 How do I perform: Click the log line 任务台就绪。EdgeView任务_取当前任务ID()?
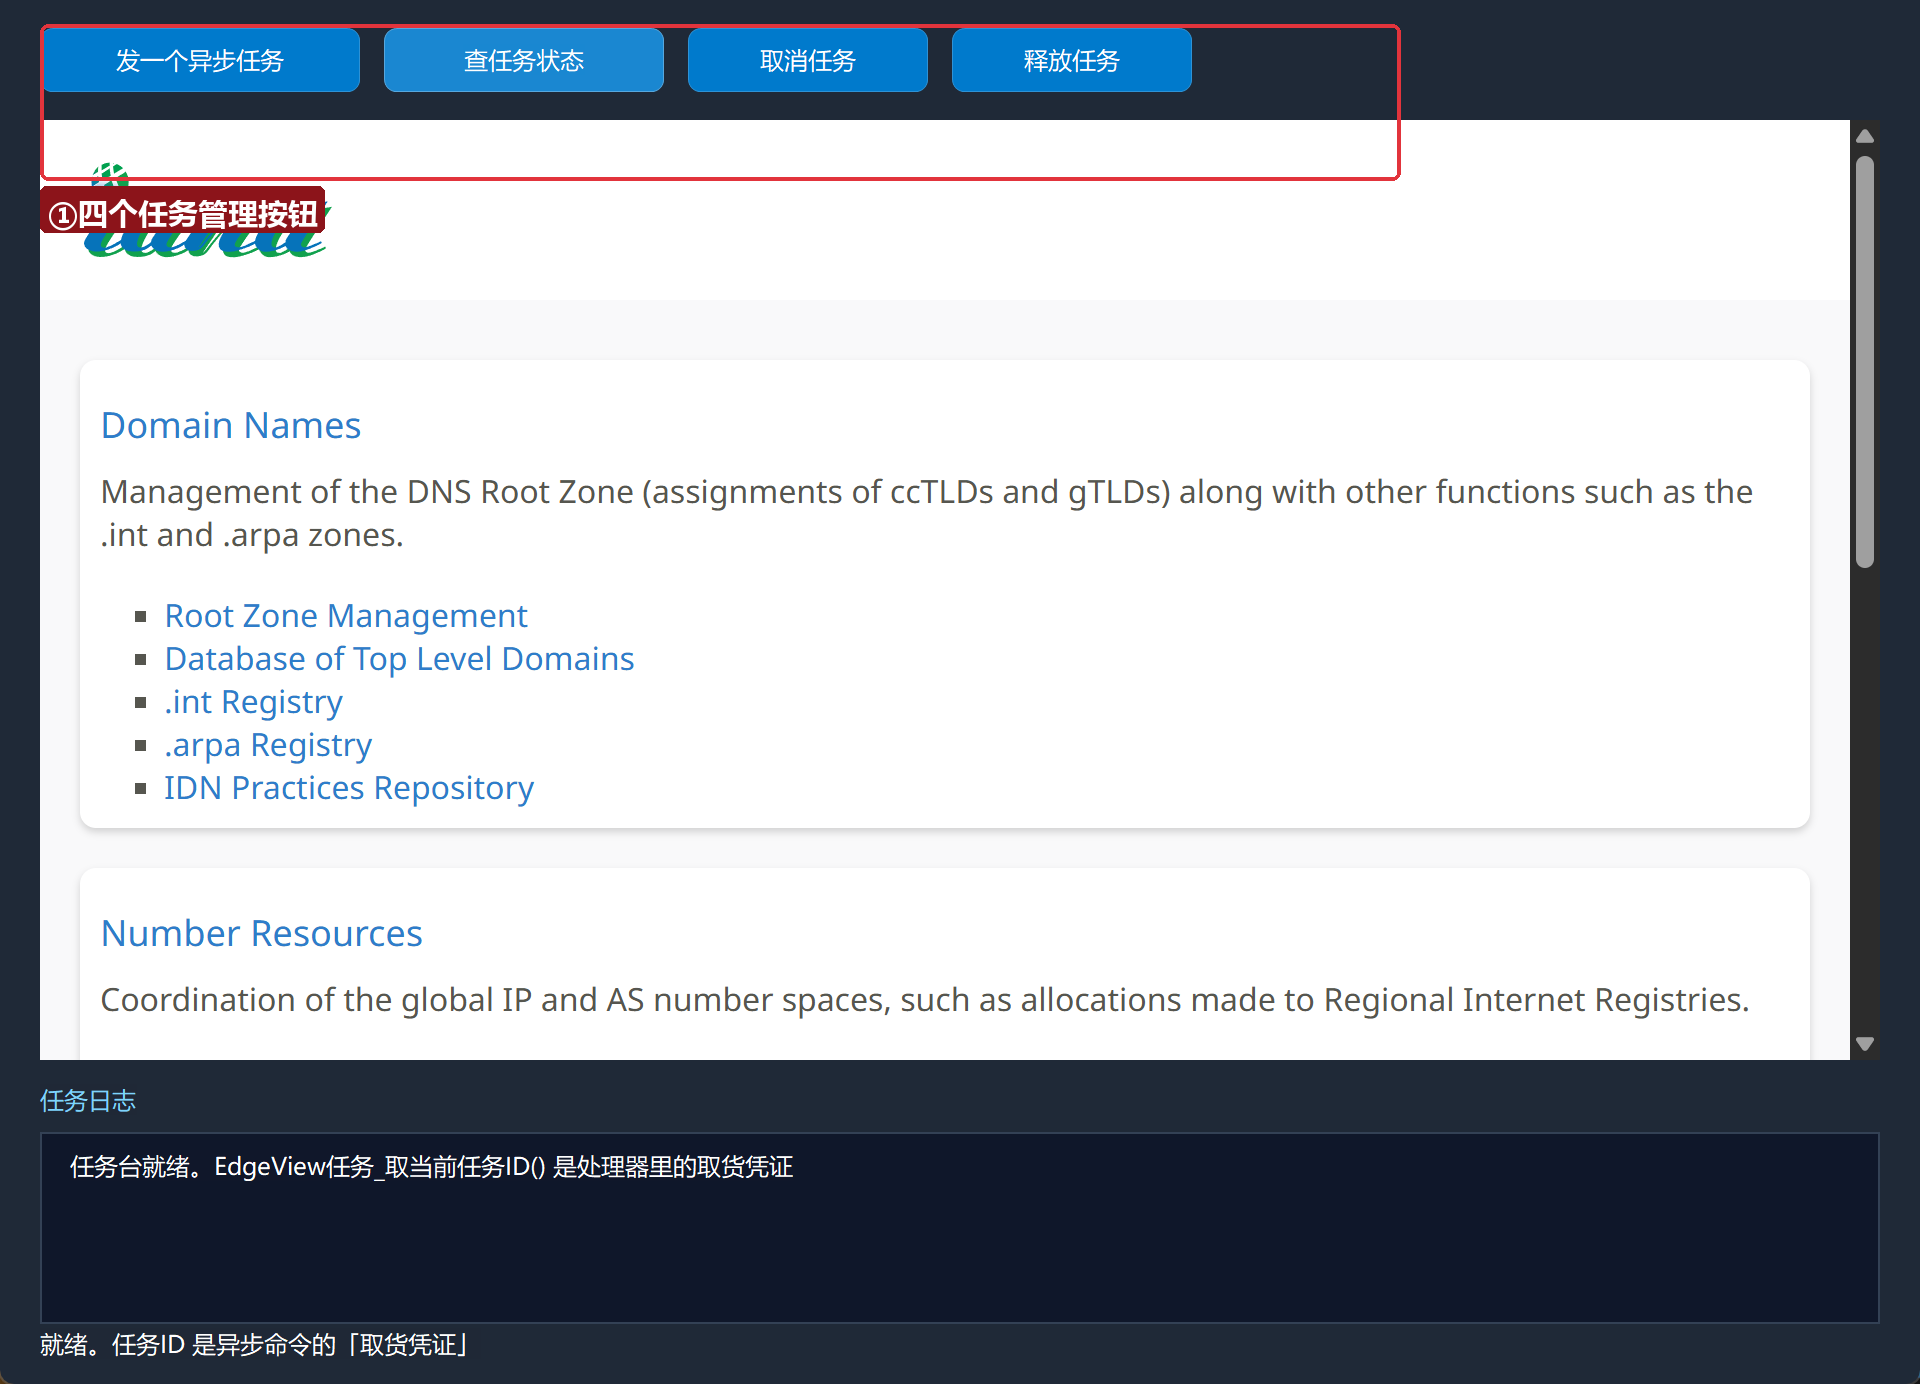coord(308,1167)
